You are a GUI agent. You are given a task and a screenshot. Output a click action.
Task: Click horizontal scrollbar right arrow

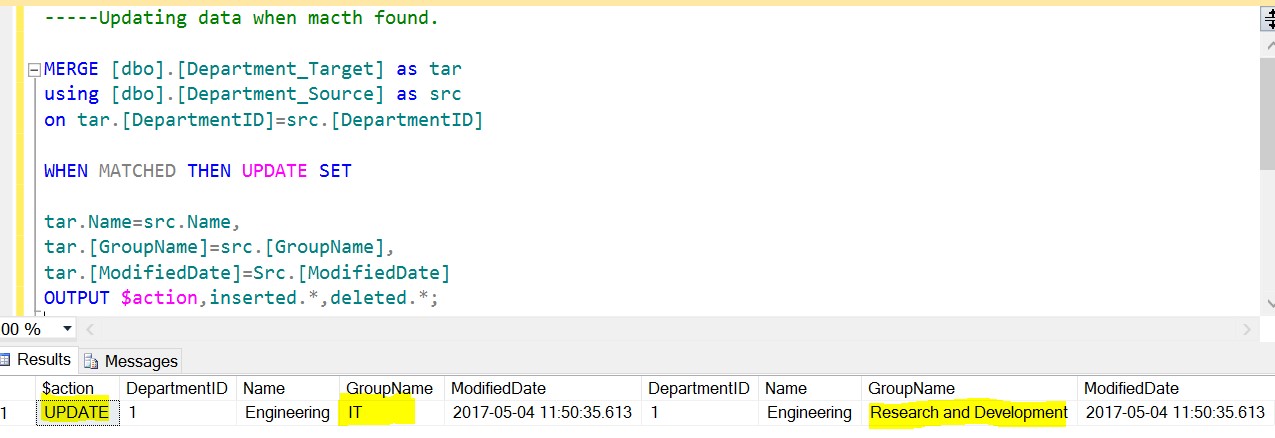[1247, 329]
